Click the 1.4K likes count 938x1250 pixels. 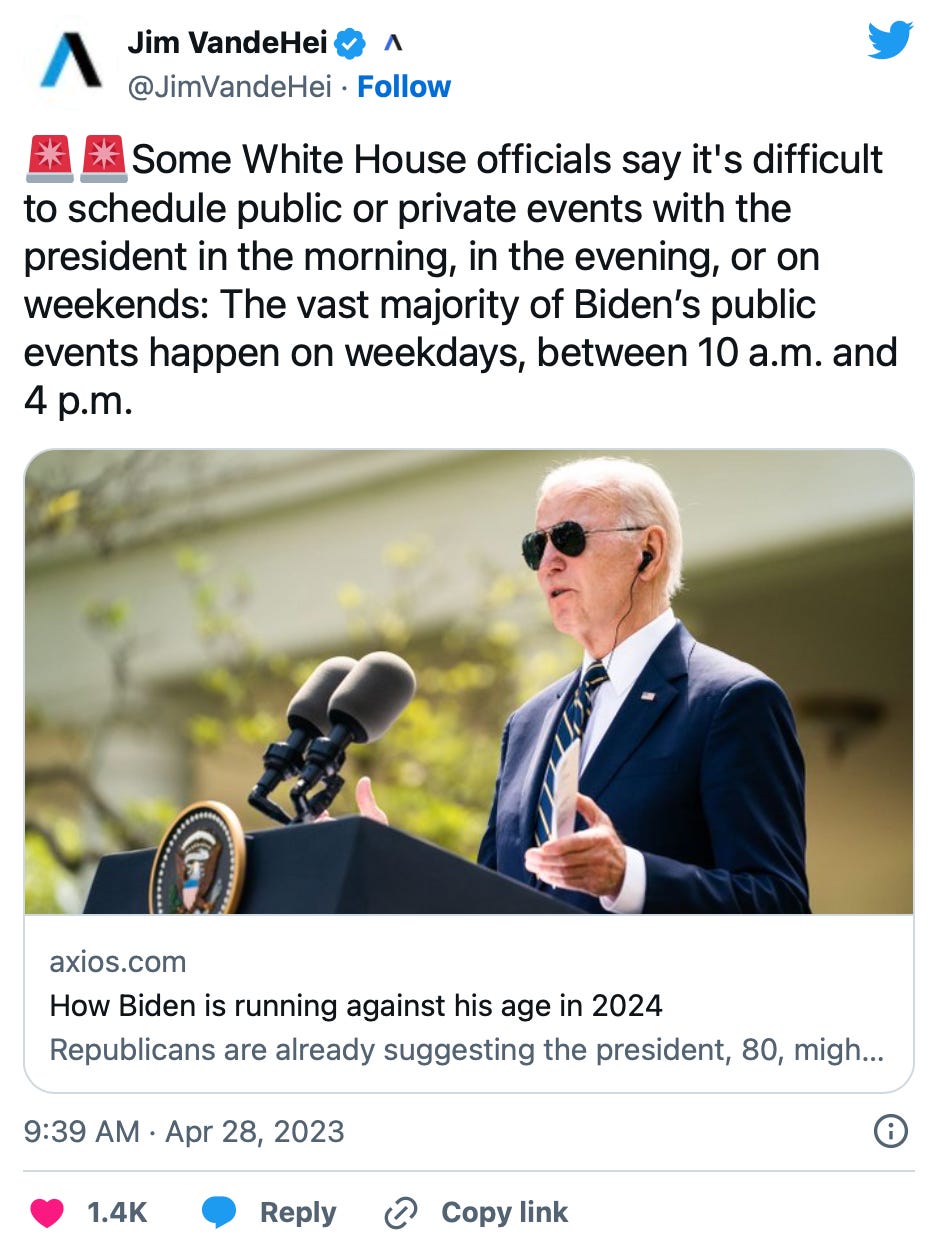pyautogui.click(x=116, y=1212)
